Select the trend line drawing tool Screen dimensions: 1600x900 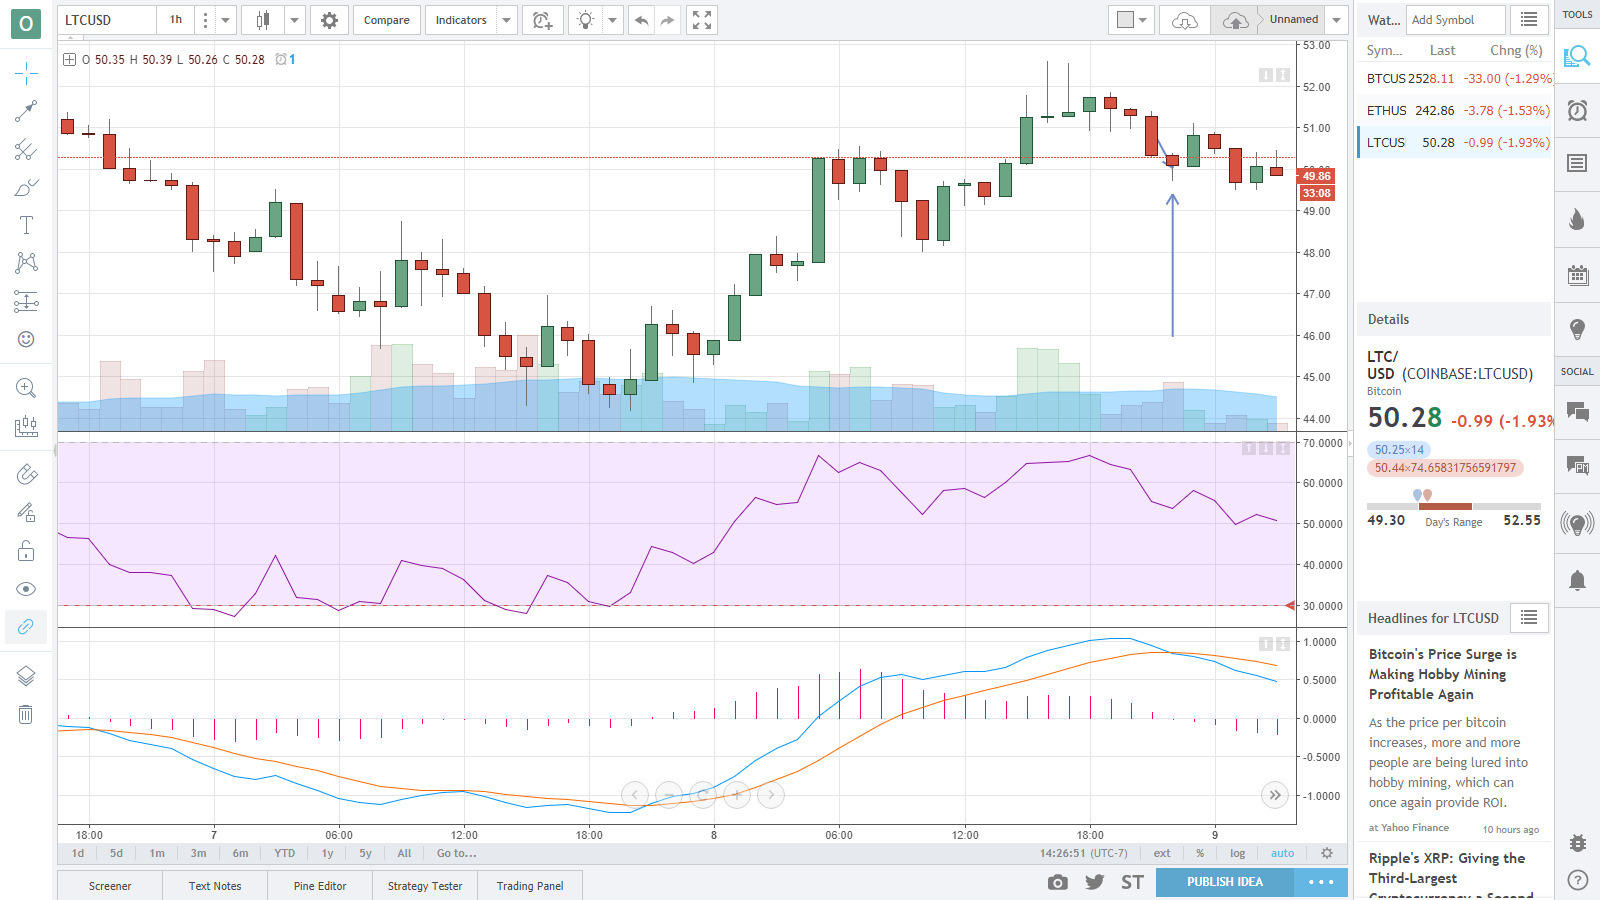click(26, 111)
